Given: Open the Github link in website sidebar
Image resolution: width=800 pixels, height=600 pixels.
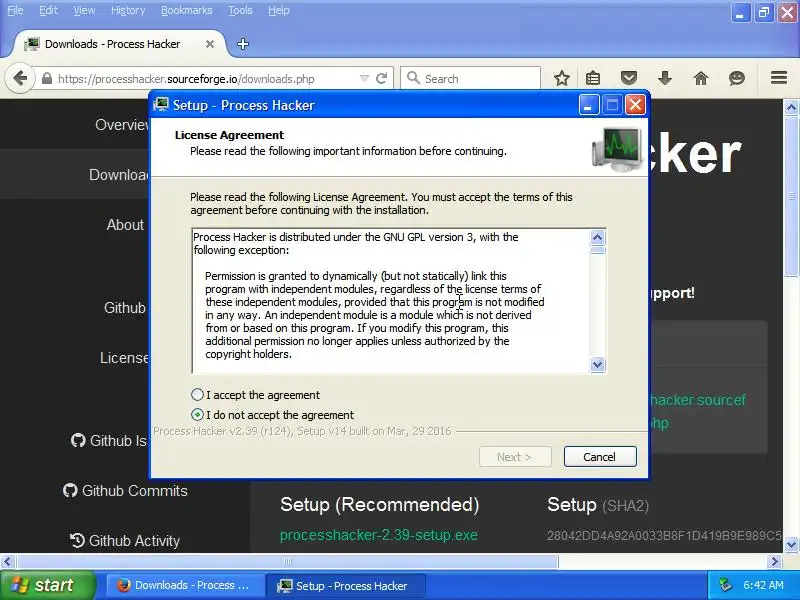Looking at the screenshot, I should 124,308.
